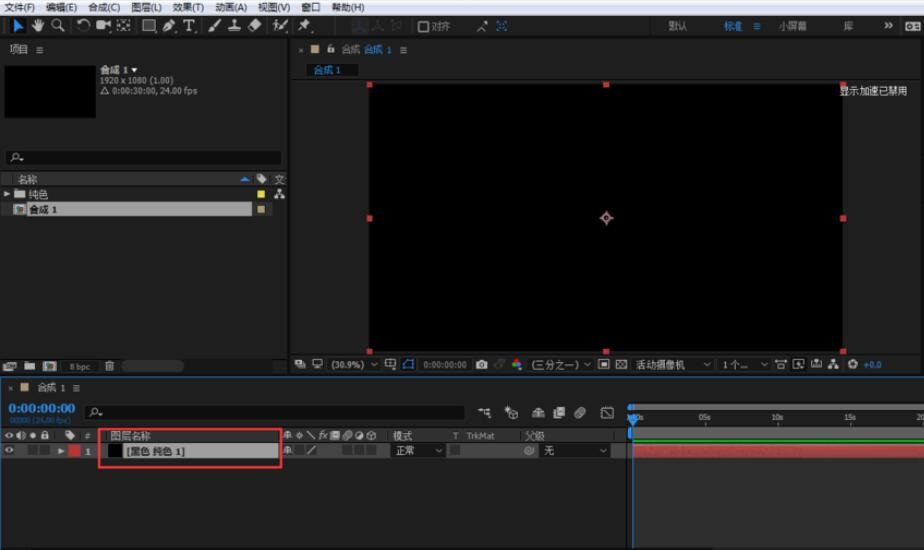Click the yellow label of 纯色 folder

click(261, 194)
